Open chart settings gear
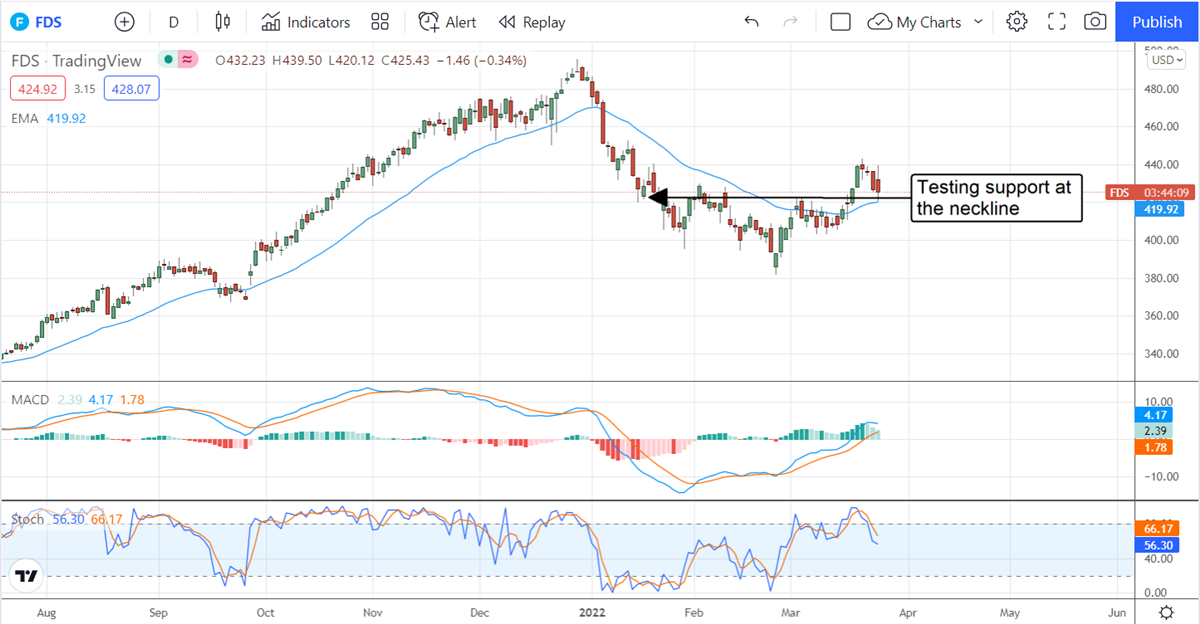 (x=1017, y=22)
